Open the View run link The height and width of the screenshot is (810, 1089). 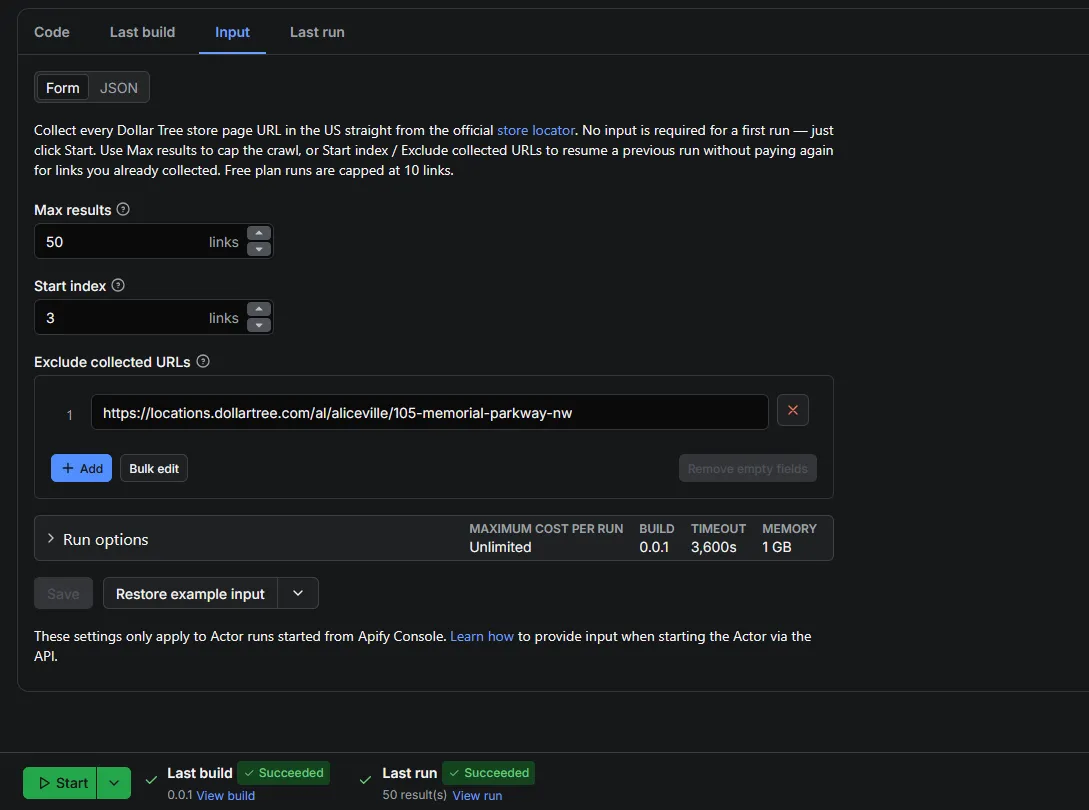click(476, 795)
